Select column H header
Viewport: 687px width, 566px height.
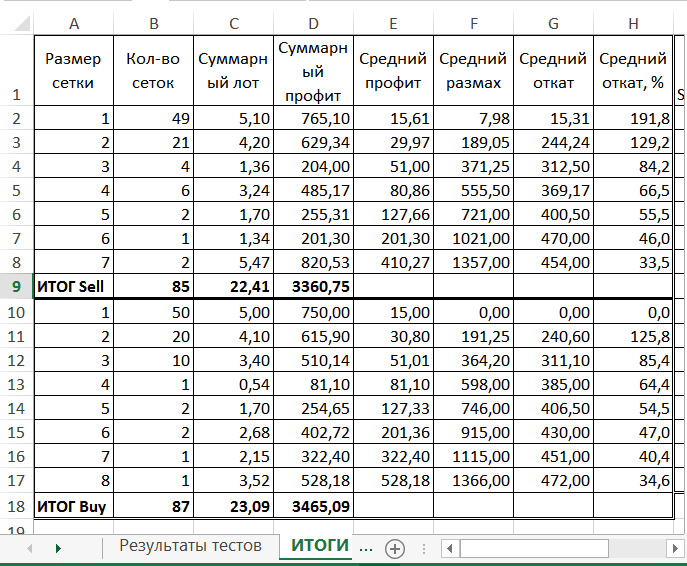tap(633, 24)
